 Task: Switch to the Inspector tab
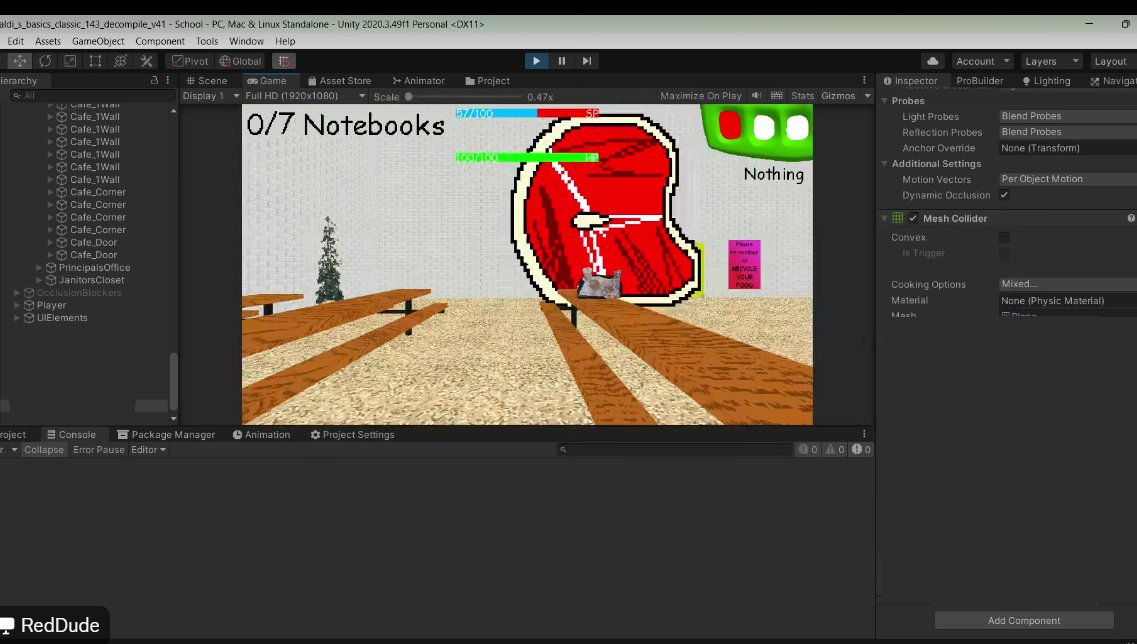coord(910,80)
